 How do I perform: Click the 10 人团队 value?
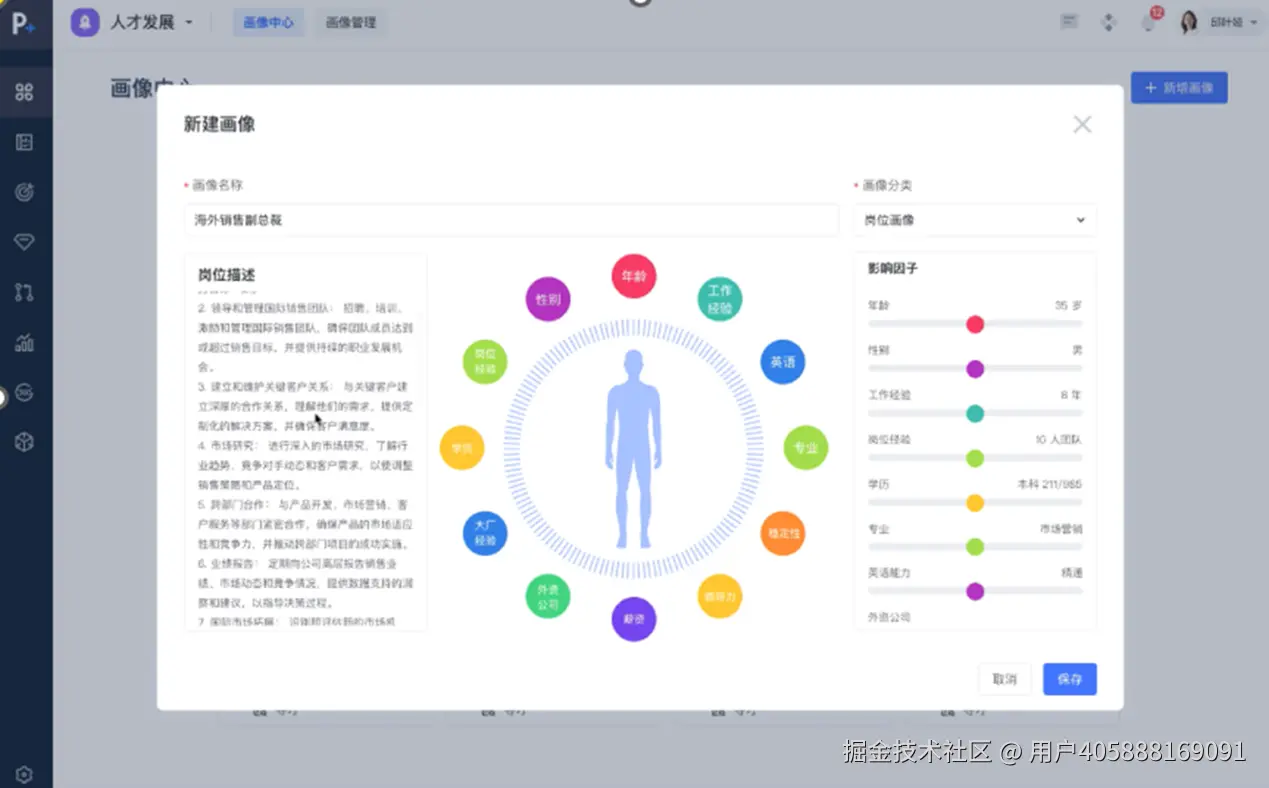pyautogui.click(x=1059, y=440)
